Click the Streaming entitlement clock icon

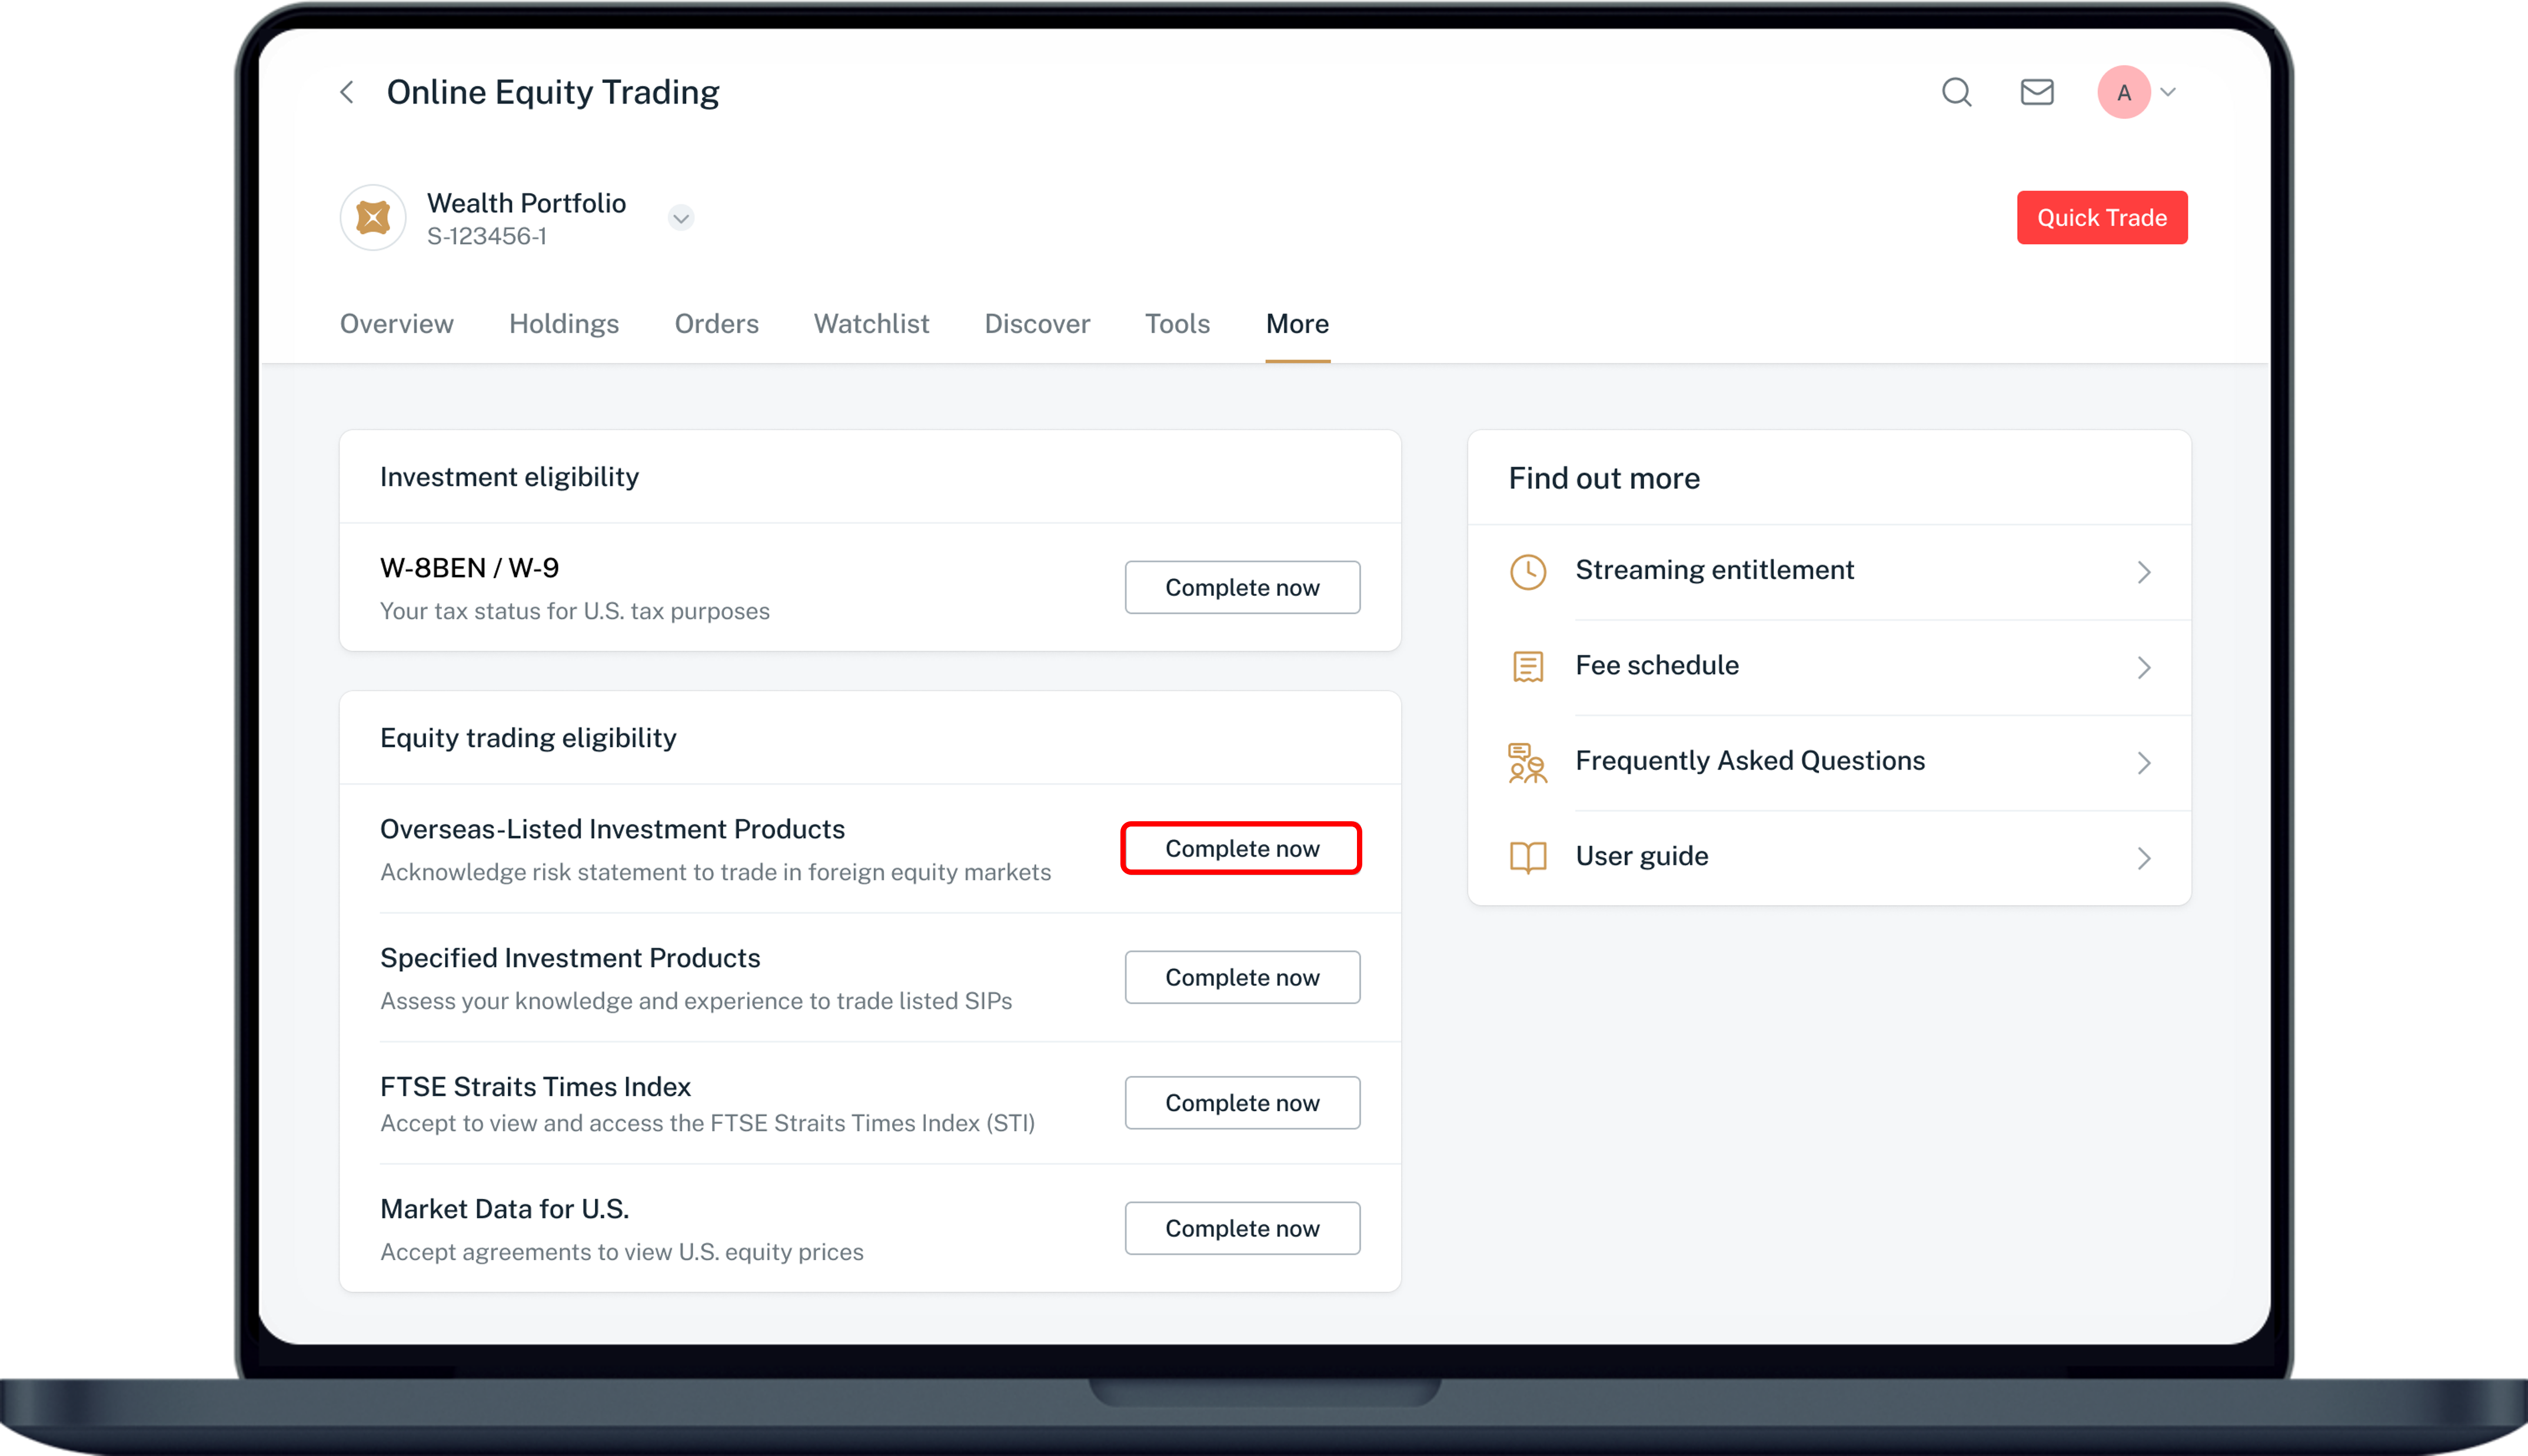coord(1527,572)
